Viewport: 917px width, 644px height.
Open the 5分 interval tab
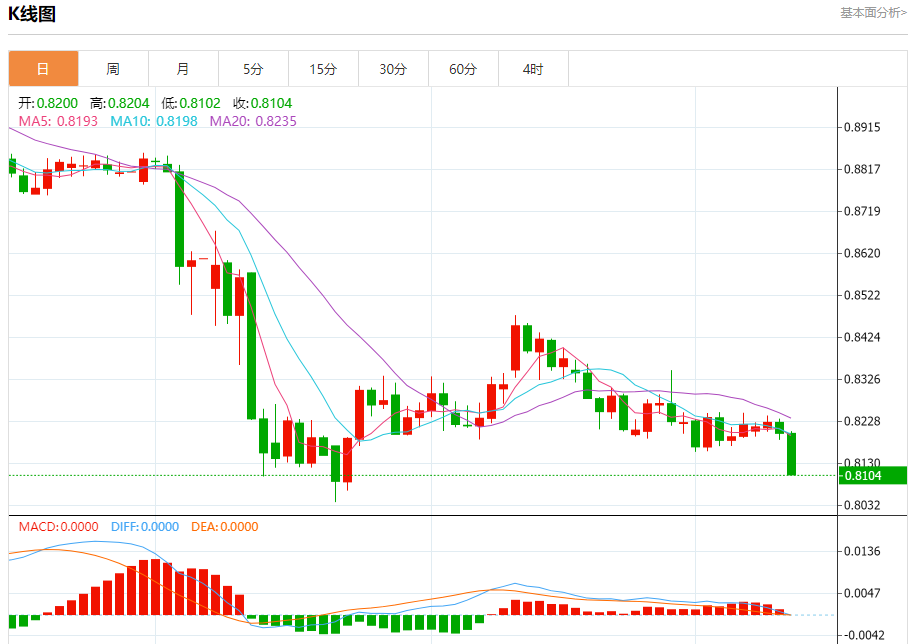tap(253, 69)
